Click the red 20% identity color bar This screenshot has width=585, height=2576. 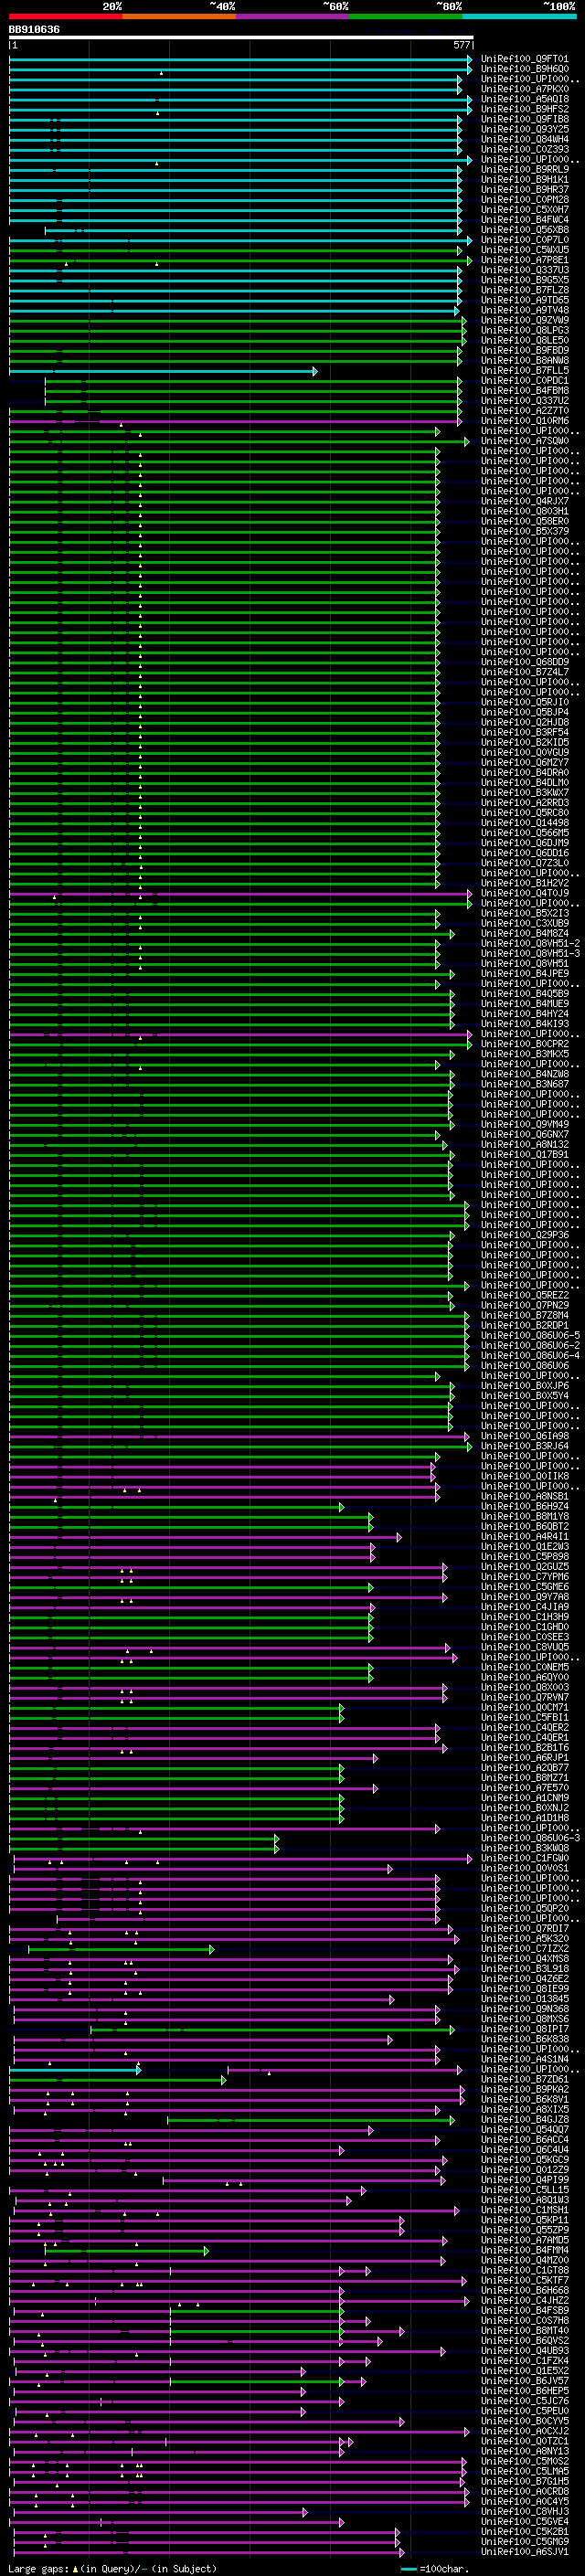(66, 16)
